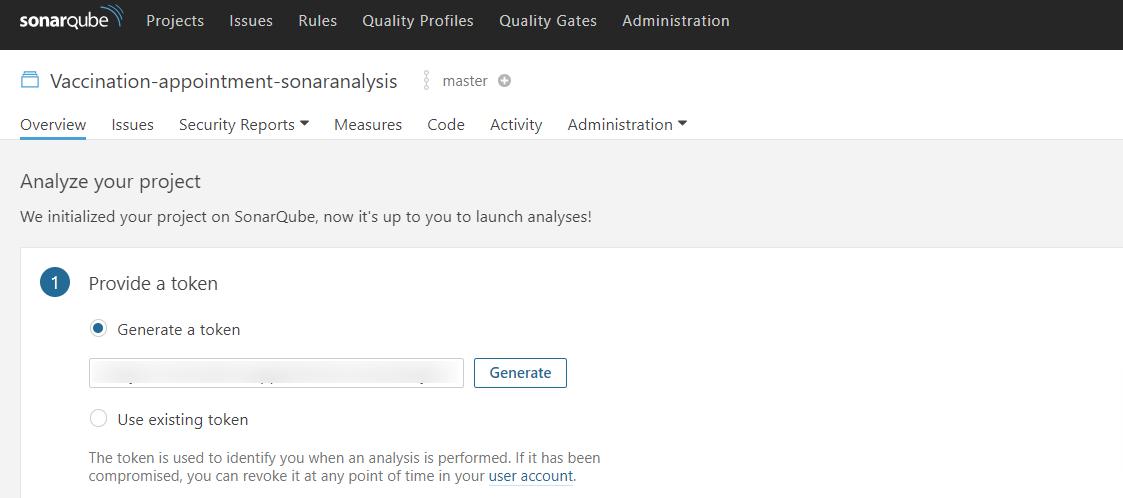
Task: Open global Administration in top bar
Action: pos(675,21)
